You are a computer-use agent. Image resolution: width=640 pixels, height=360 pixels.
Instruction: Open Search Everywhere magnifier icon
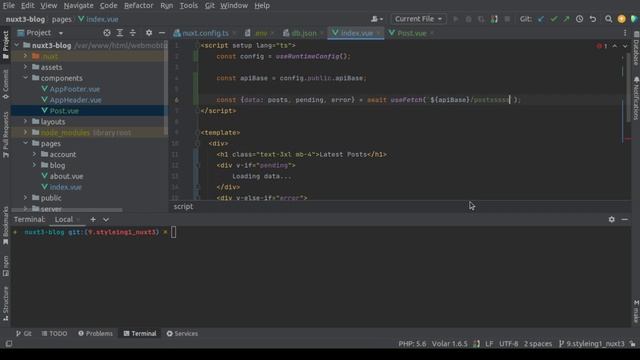point(609,19)
